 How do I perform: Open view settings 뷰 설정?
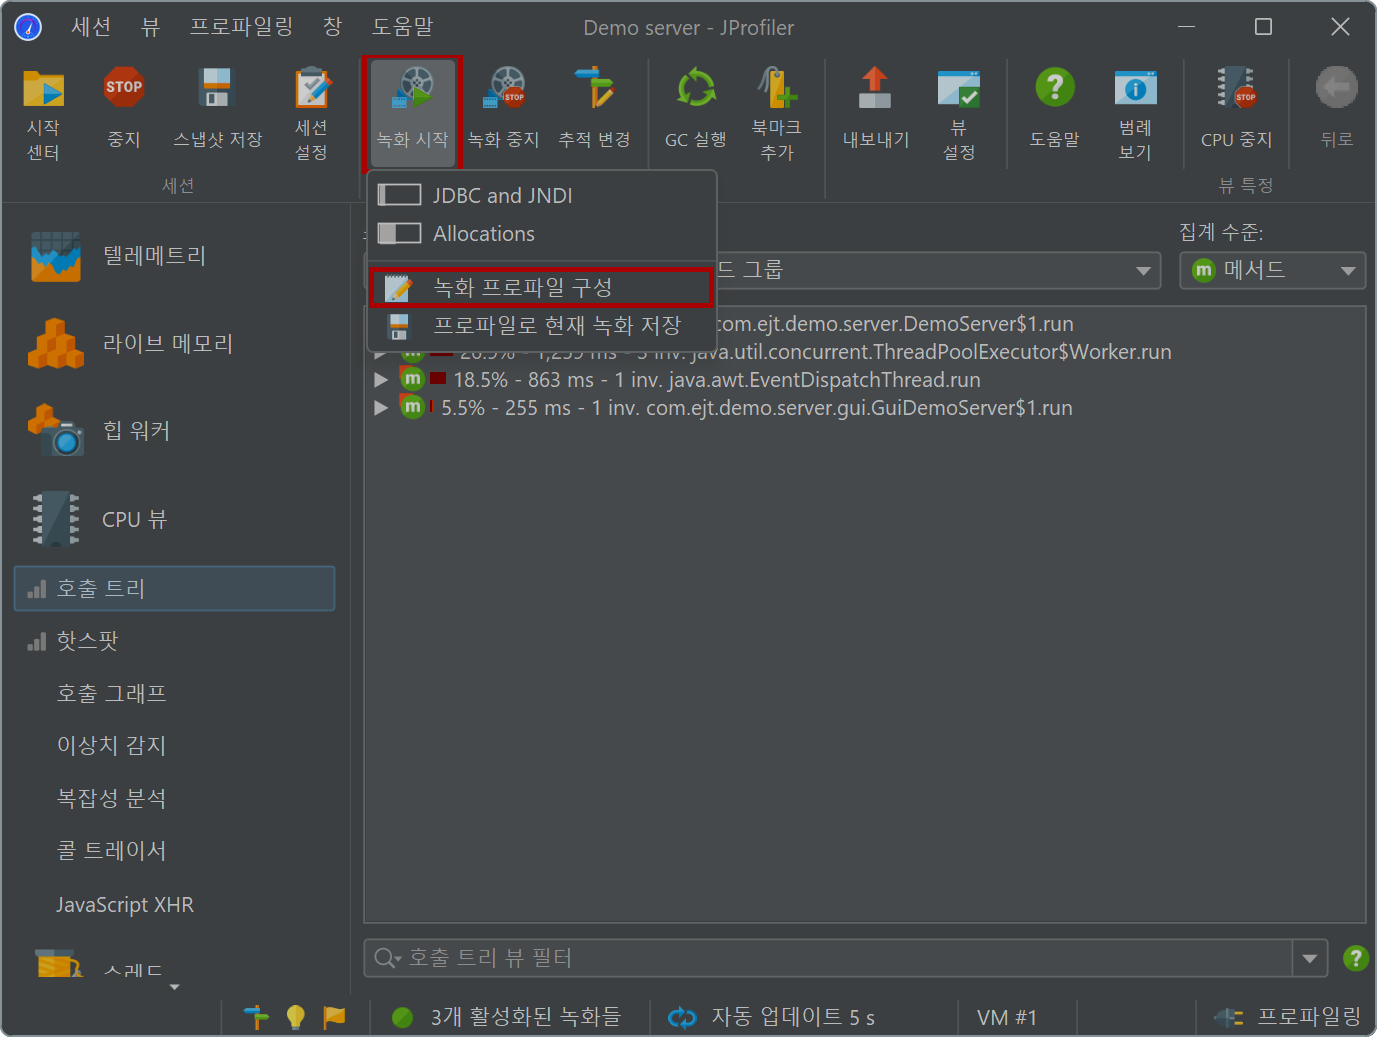pyautogui.click(x=959, y=114)
